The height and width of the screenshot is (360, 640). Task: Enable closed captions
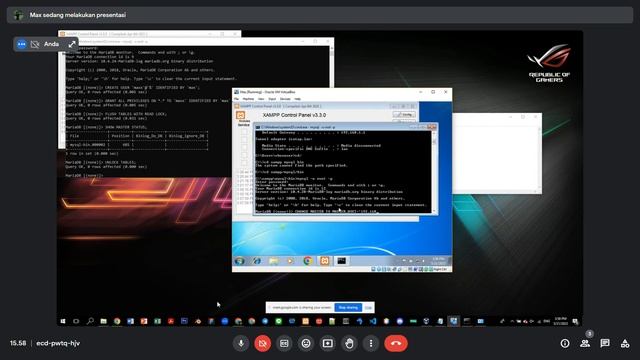tap(284, 343)
